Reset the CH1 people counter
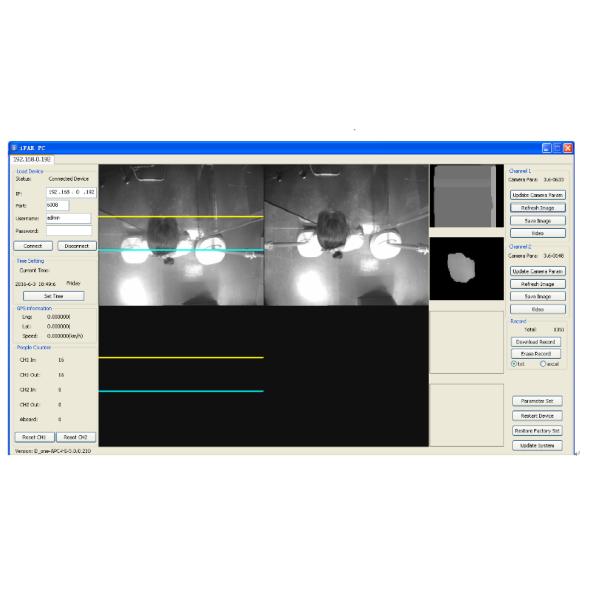600x600 pixels. click(33, 437)
